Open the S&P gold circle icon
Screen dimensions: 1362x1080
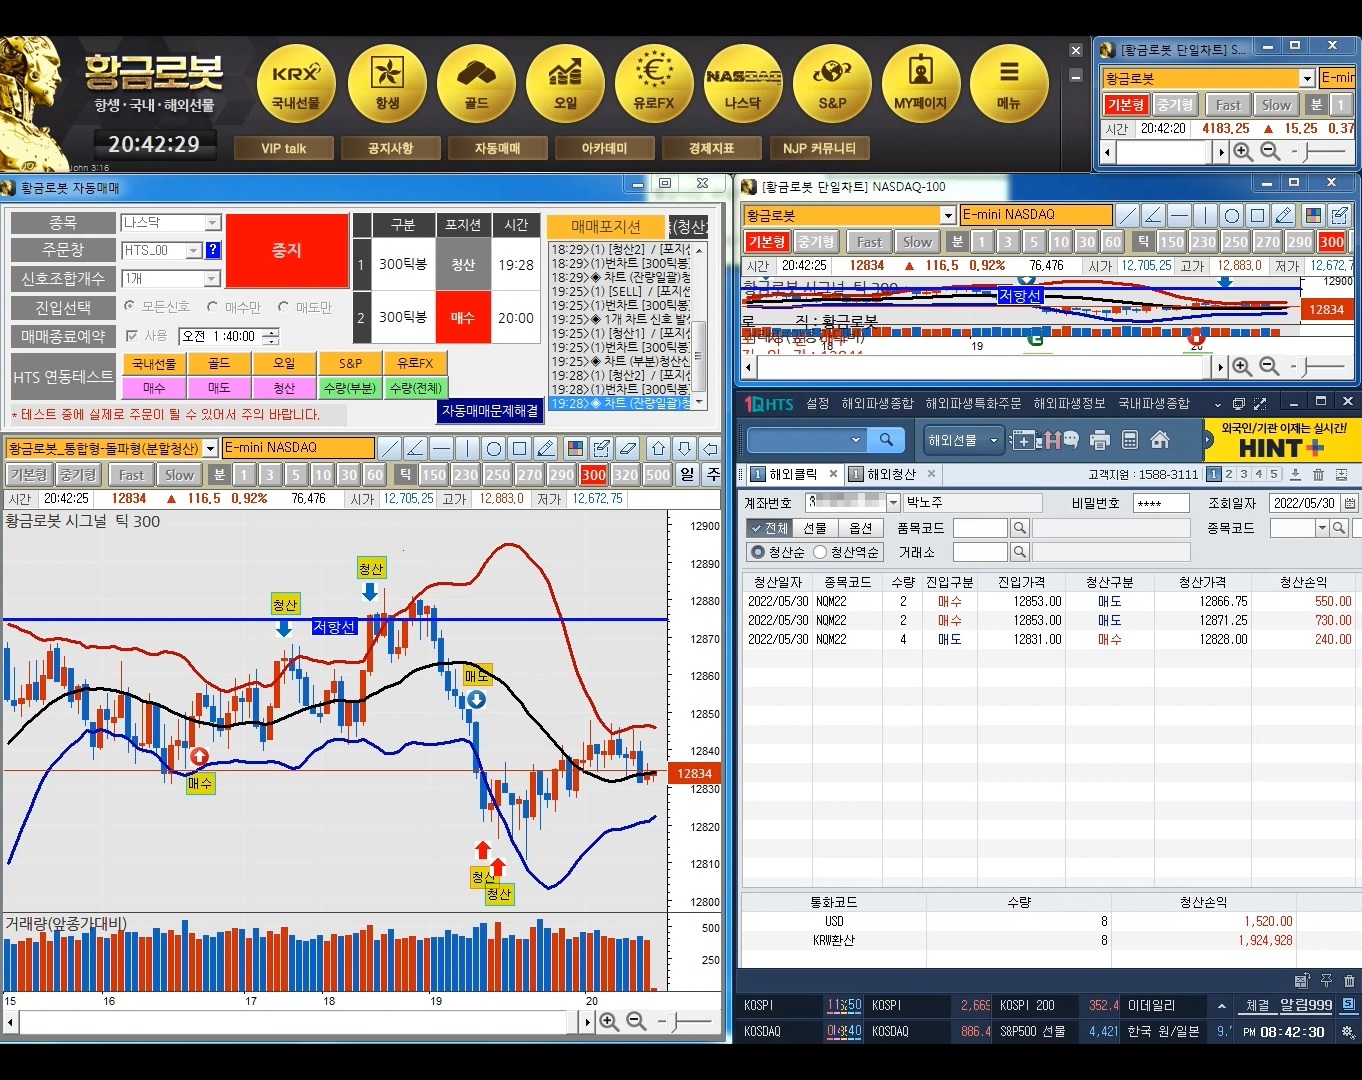coord(832,84)
